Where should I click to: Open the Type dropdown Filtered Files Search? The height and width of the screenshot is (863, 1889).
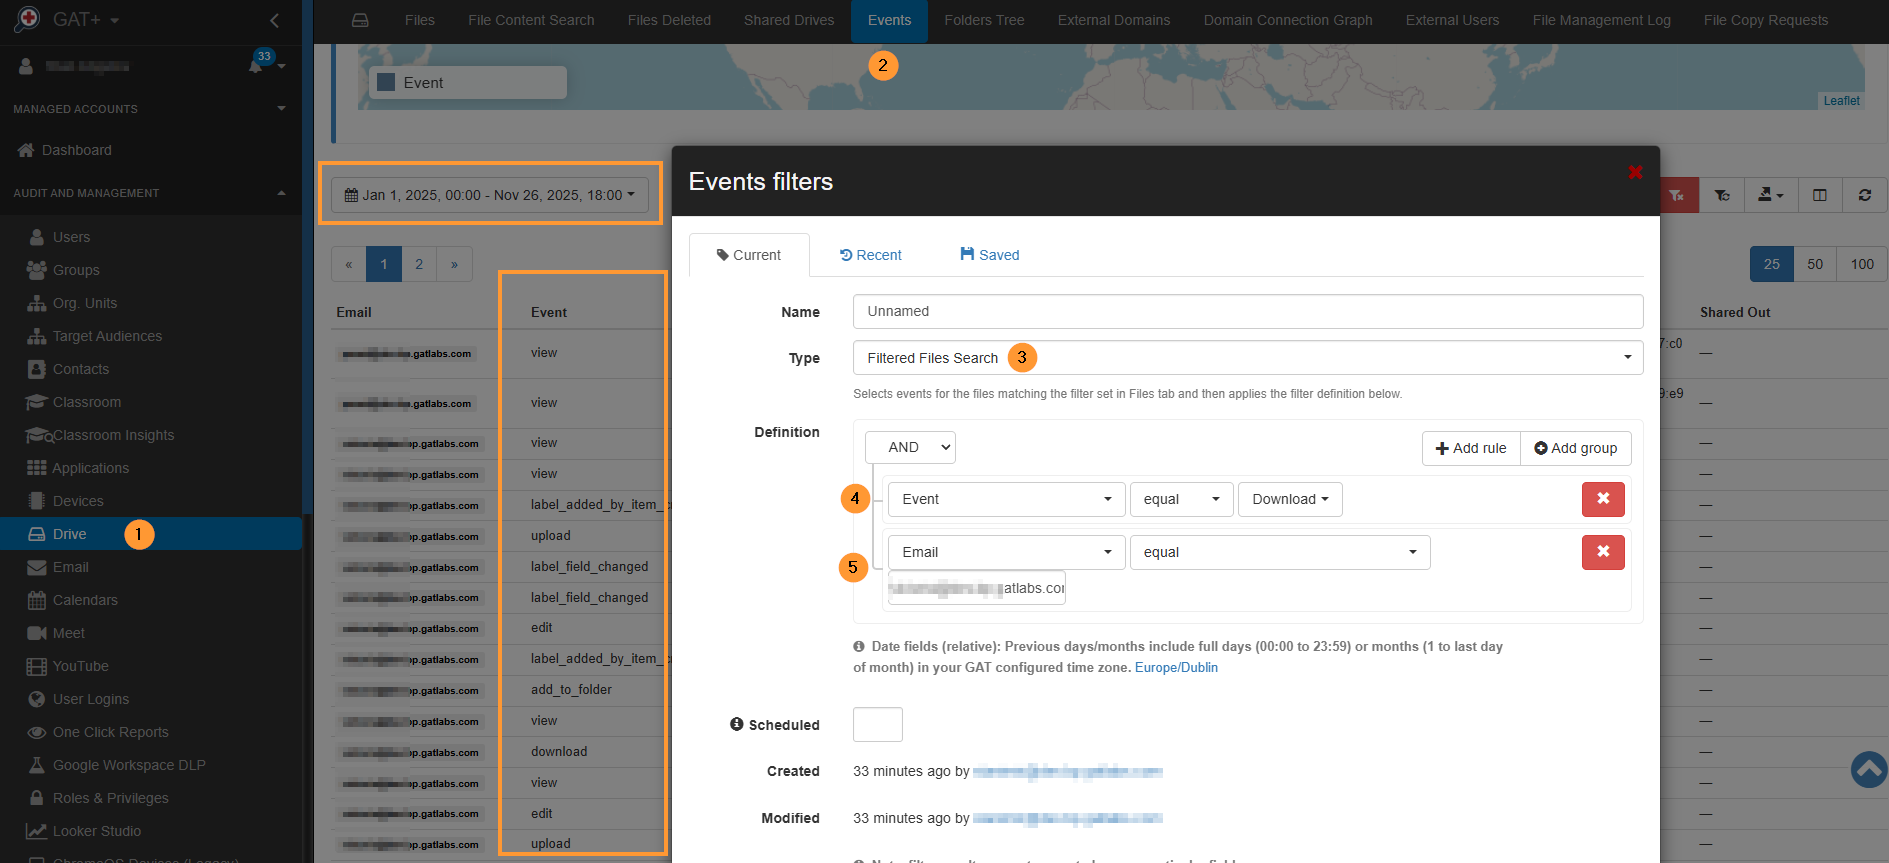tap(1247, 358)
